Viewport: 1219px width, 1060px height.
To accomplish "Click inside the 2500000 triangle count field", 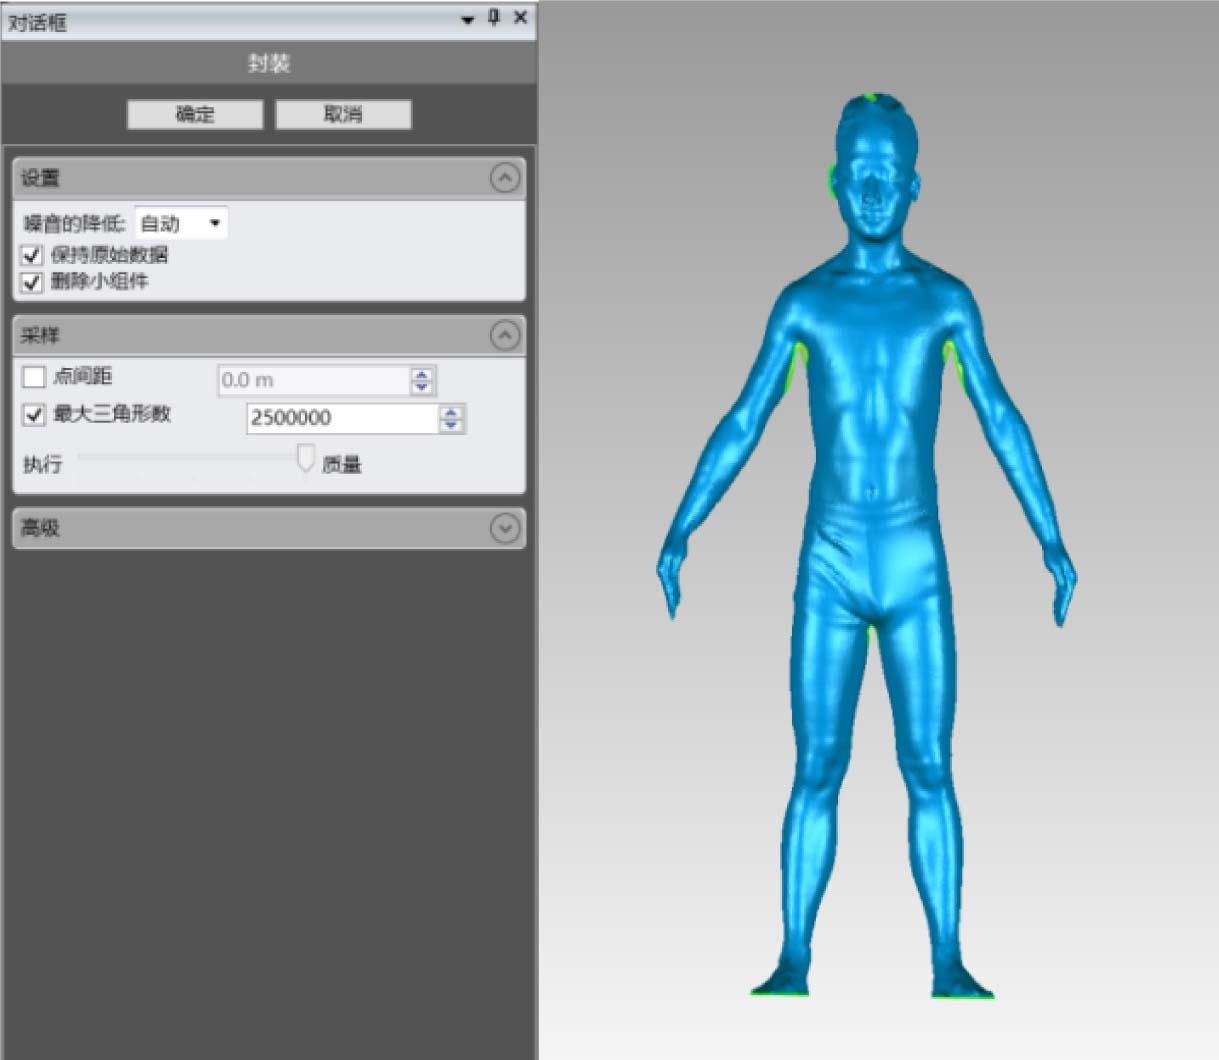I will (x=330, y=418).
